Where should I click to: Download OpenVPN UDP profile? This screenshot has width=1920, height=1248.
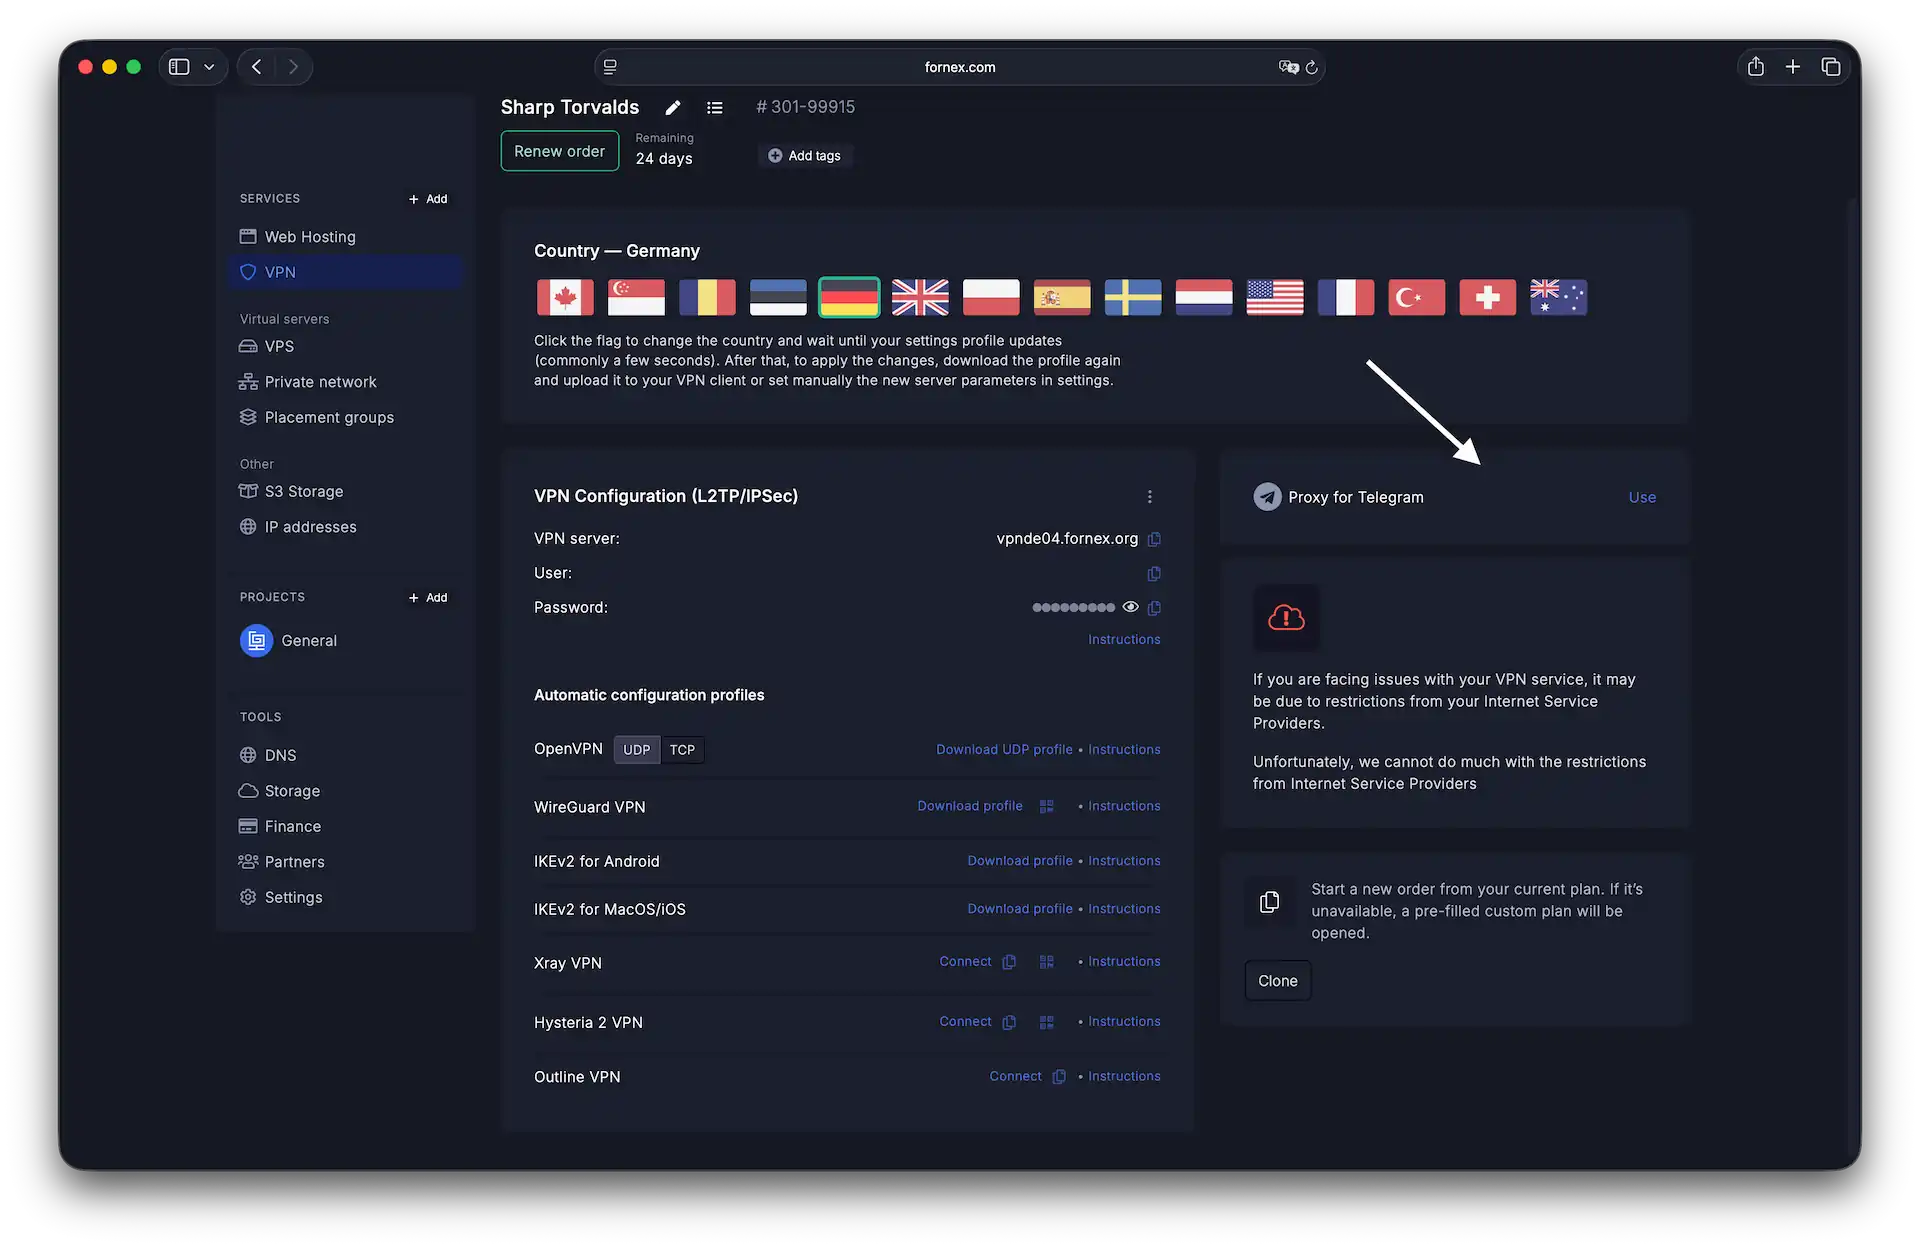coord(1004,750)
